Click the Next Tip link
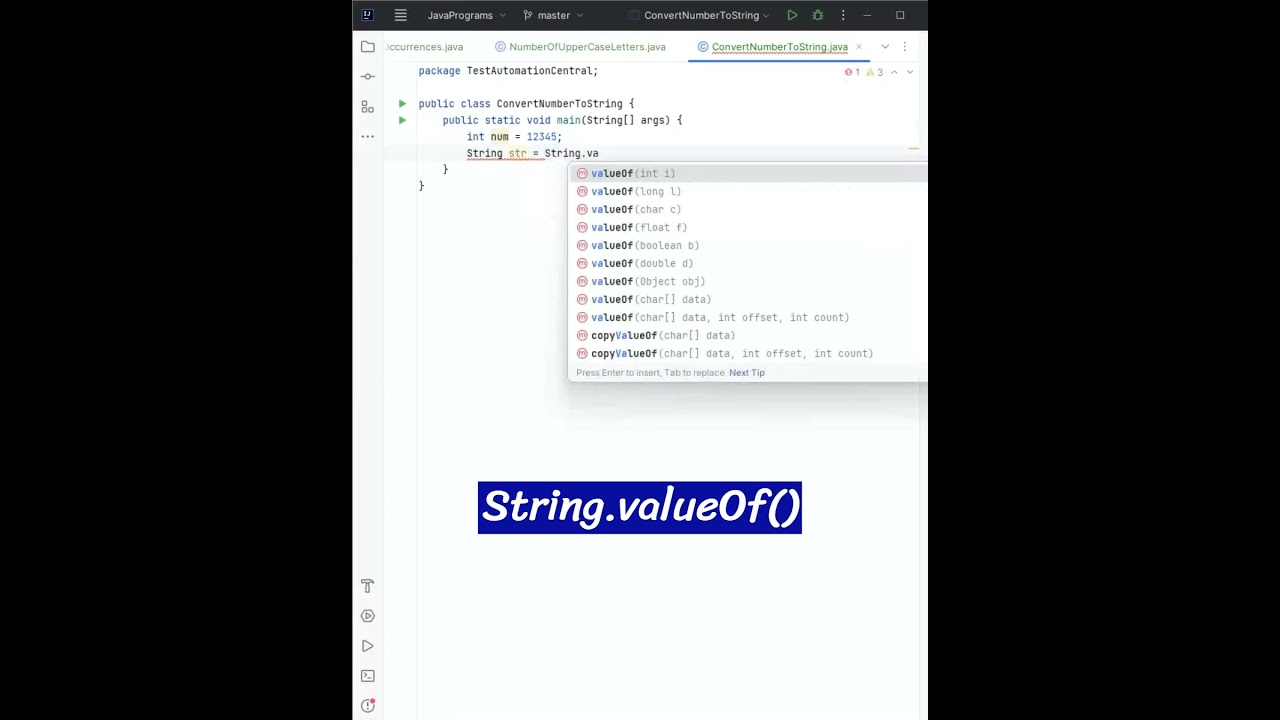The width and height of the screenshot is (1280, 720). [746, 372]
